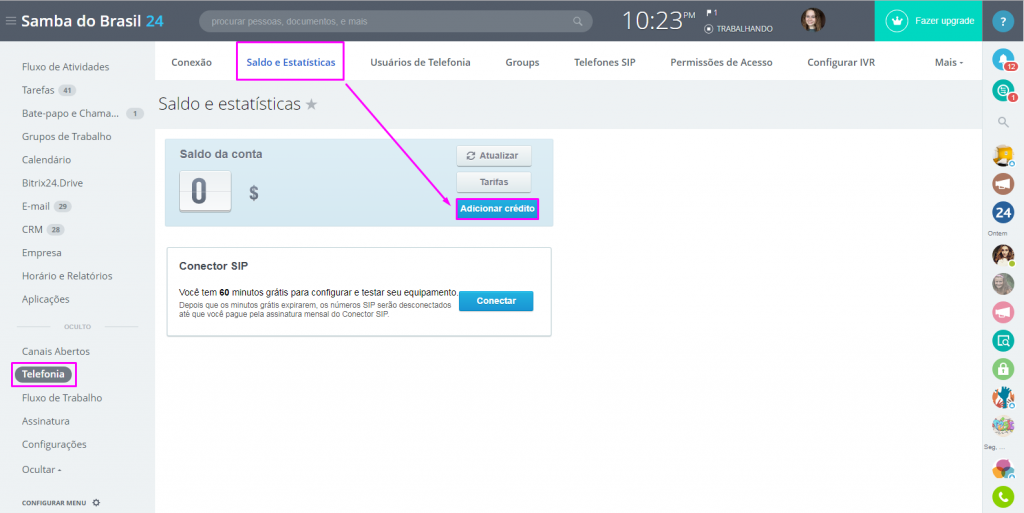Open the overlapping colored circles chat avatar
The image size is (1024, 513).
point(1003,469)
